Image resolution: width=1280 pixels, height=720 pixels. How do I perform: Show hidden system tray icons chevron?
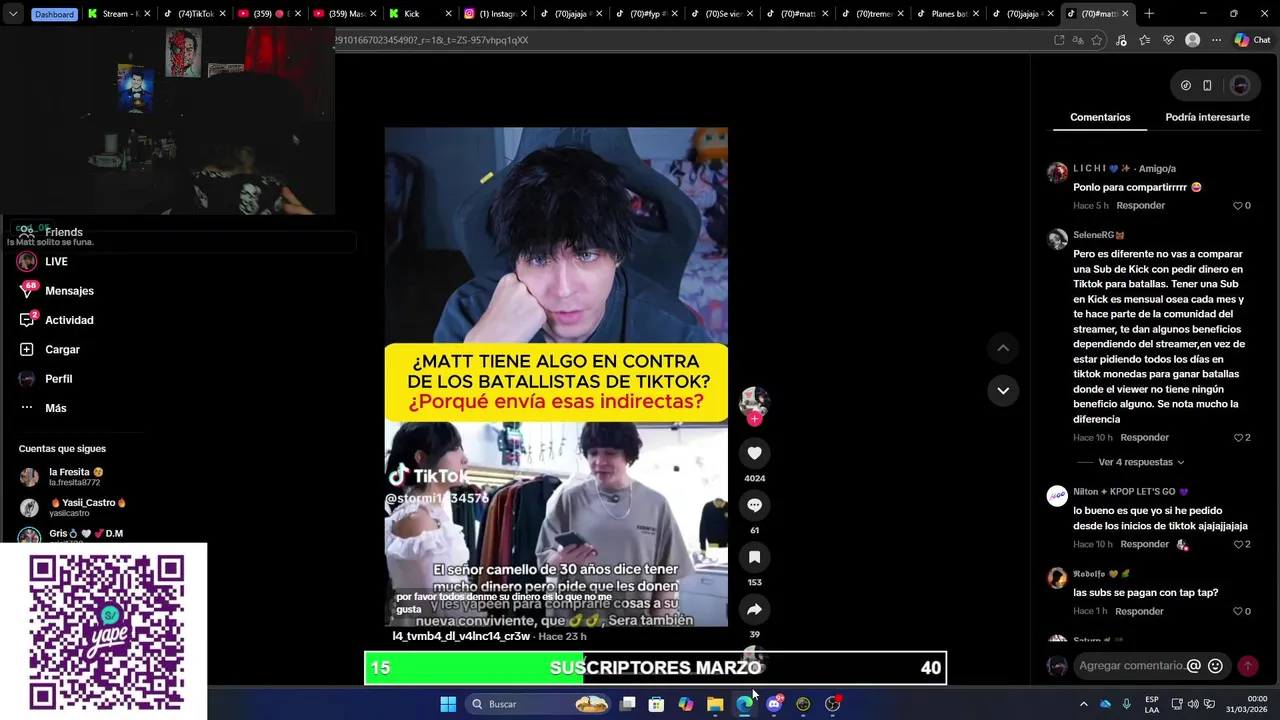pyautogui.click(x=1083, y=704)
